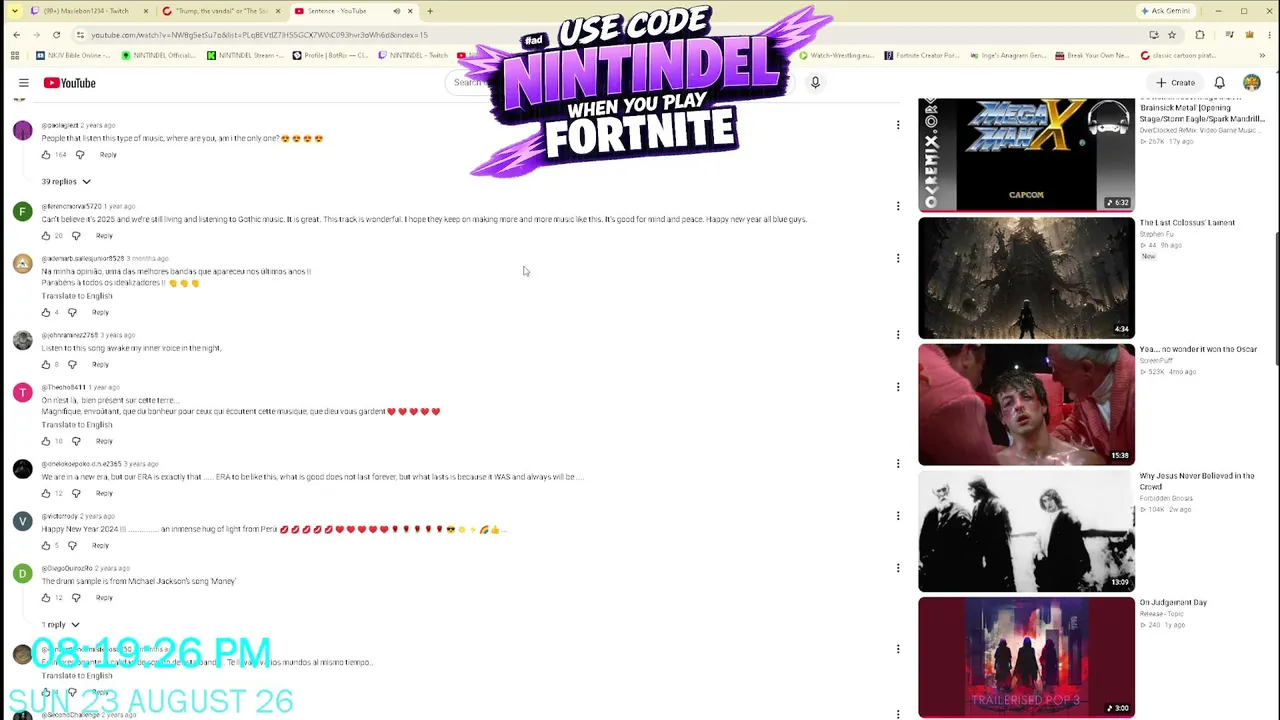The width and height of the screenshot is (1280, 720).
Task: Go back with Chrome's back arrow
Action: click(17, 35)
